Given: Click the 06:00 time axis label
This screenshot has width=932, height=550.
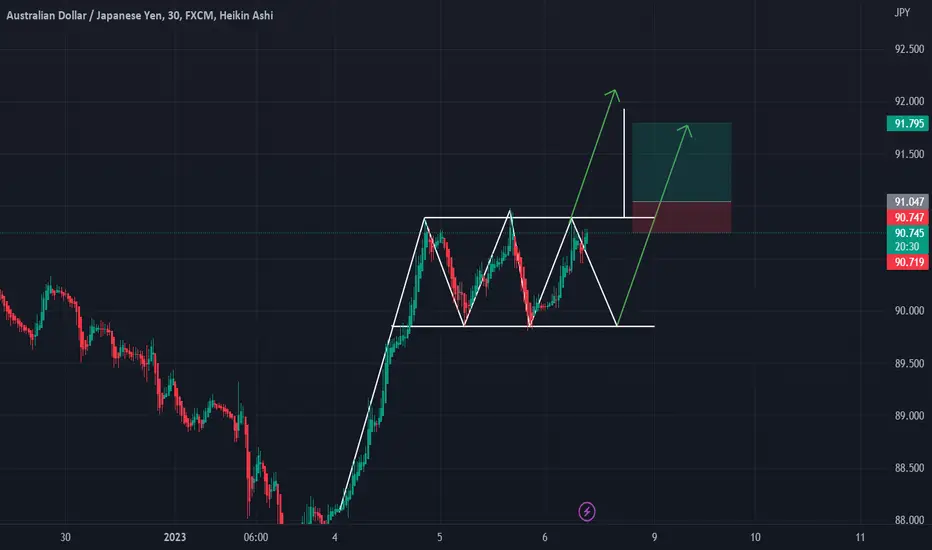Looking at the screenshot, I should (x=256, y=538).
